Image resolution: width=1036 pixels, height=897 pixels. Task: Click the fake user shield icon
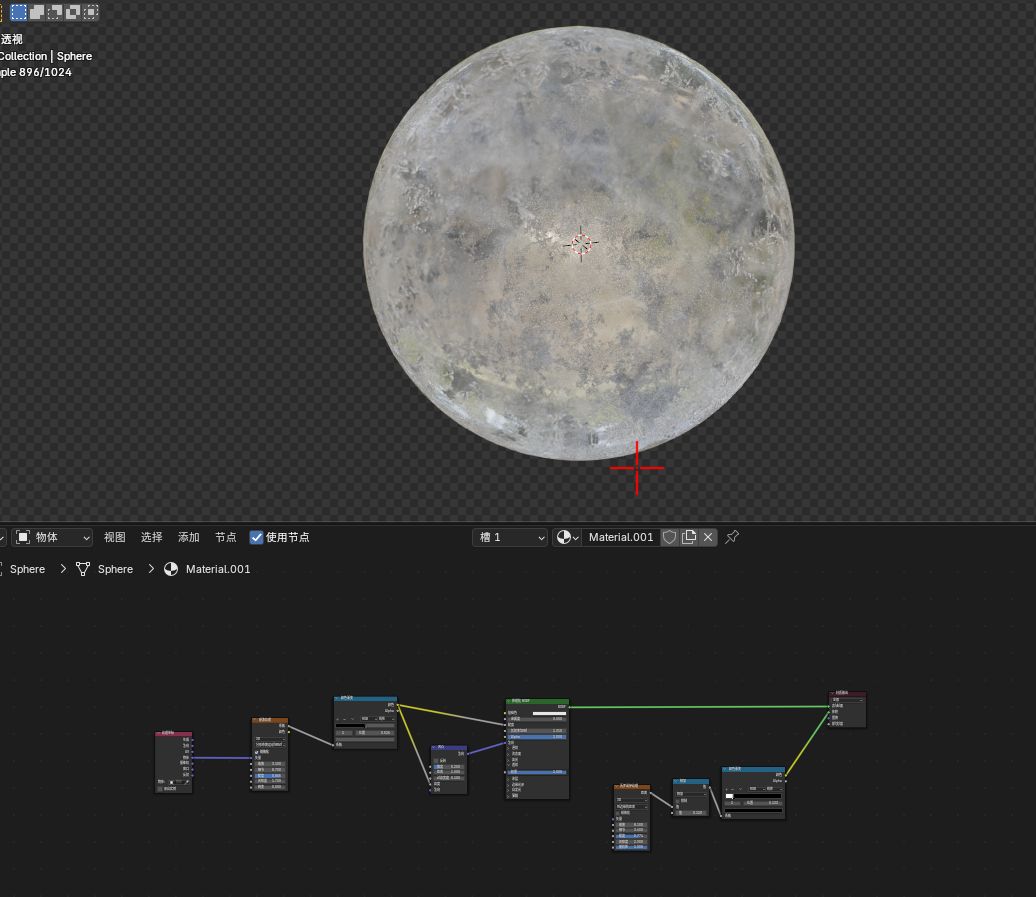(670, 537)
